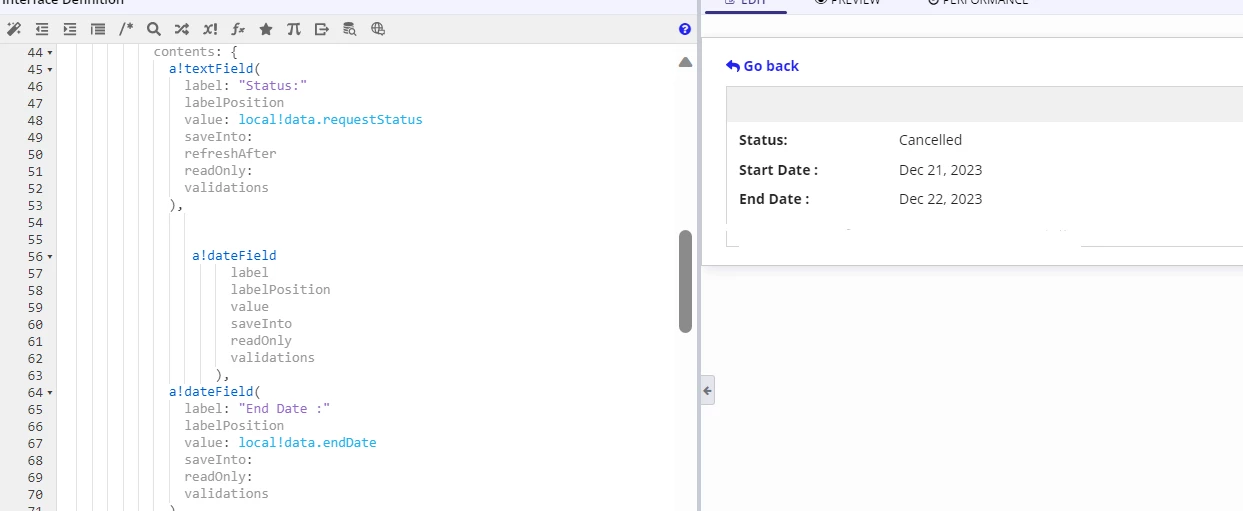Collapse code fold at line 45
Screen dimensions: 1243x511
[50, 69]
